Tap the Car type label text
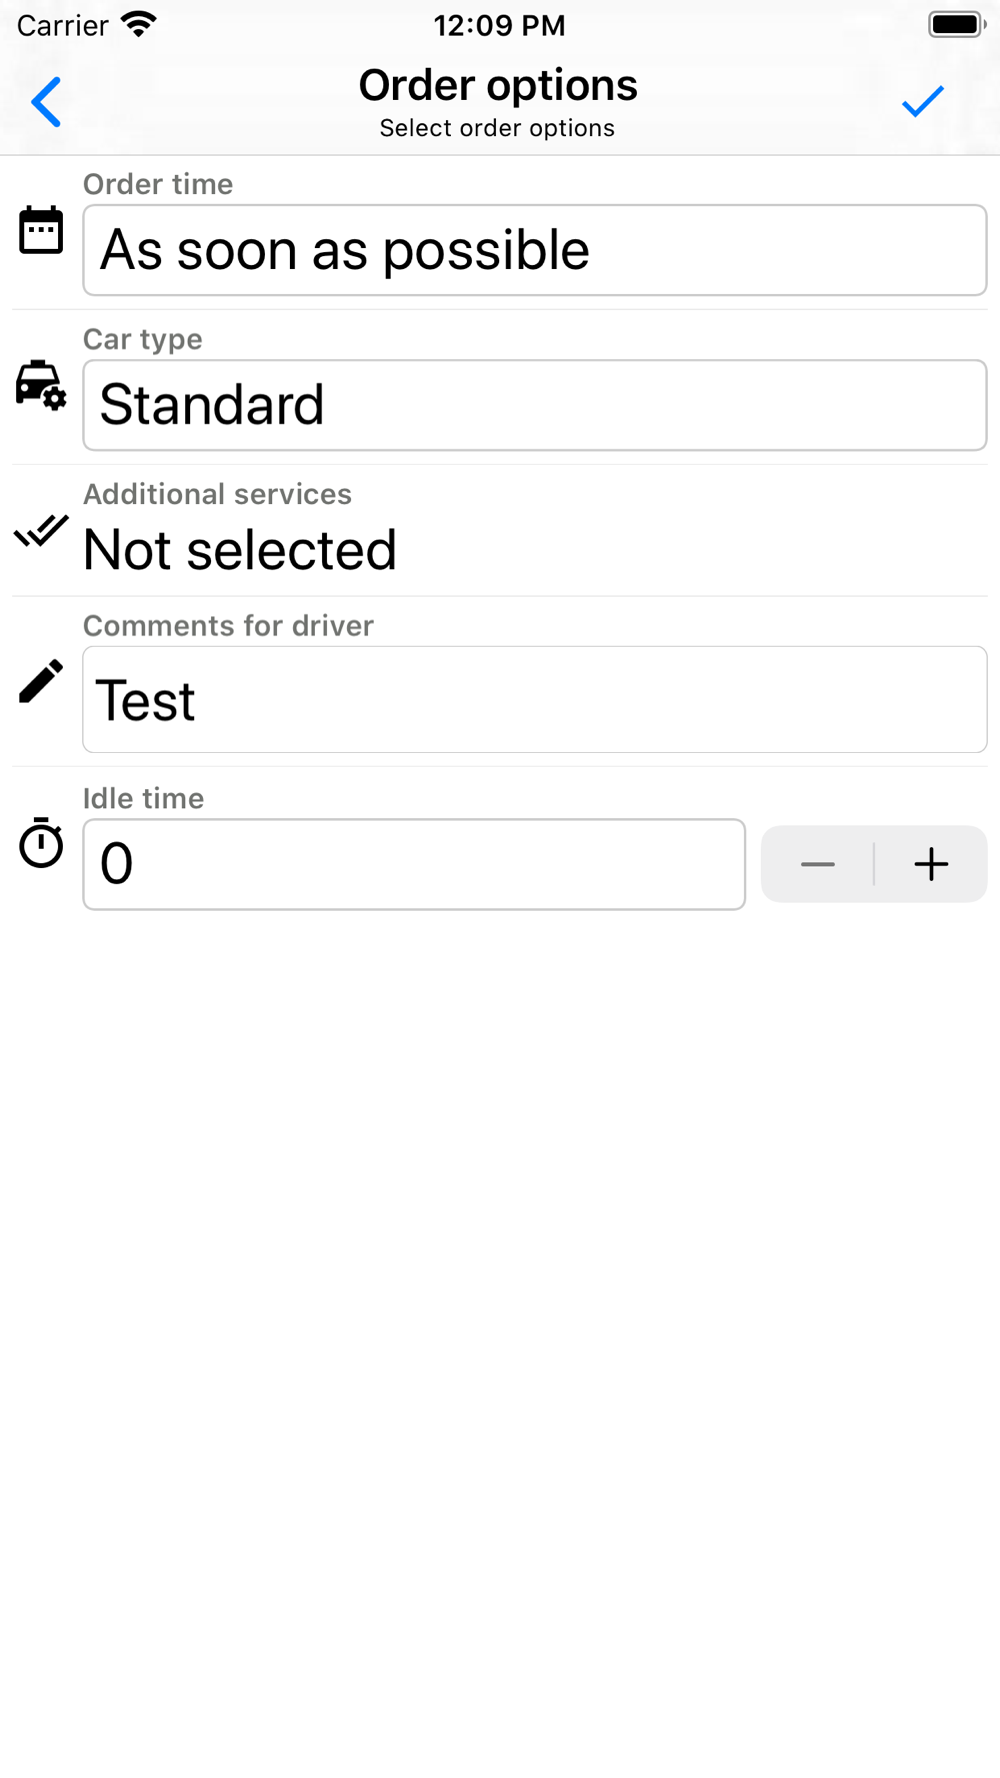The height and width of the screenshot is (1778, 1000). click(x=143, y=339)
